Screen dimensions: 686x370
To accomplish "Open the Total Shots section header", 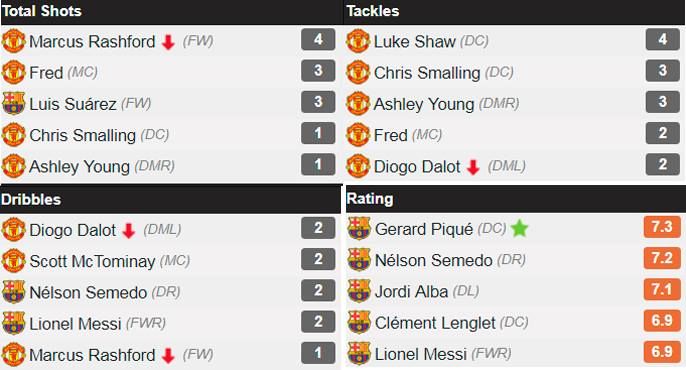I will coord(42,11).
